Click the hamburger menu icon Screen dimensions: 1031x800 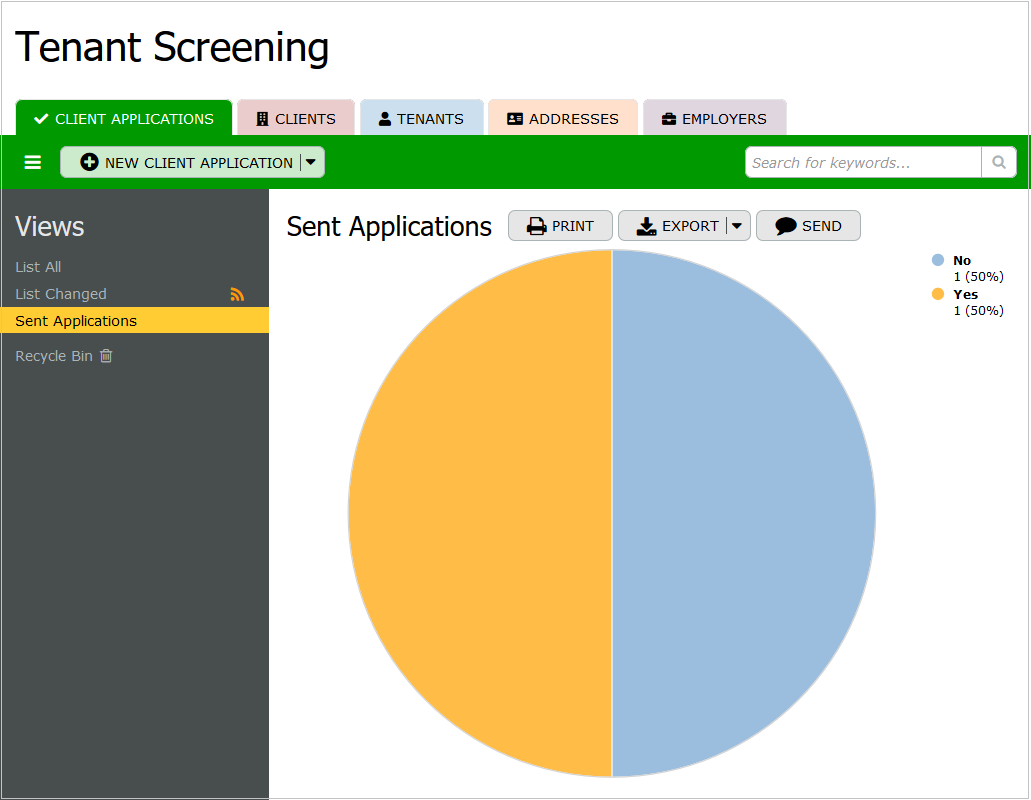33,162
